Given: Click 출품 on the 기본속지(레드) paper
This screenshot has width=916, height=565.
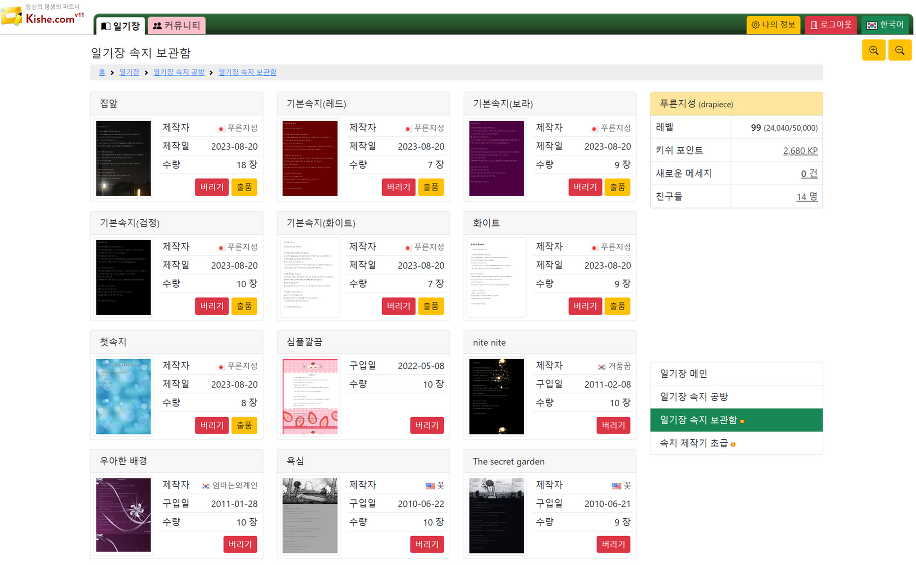Looking at the screenshot, I should click(430, 187).
